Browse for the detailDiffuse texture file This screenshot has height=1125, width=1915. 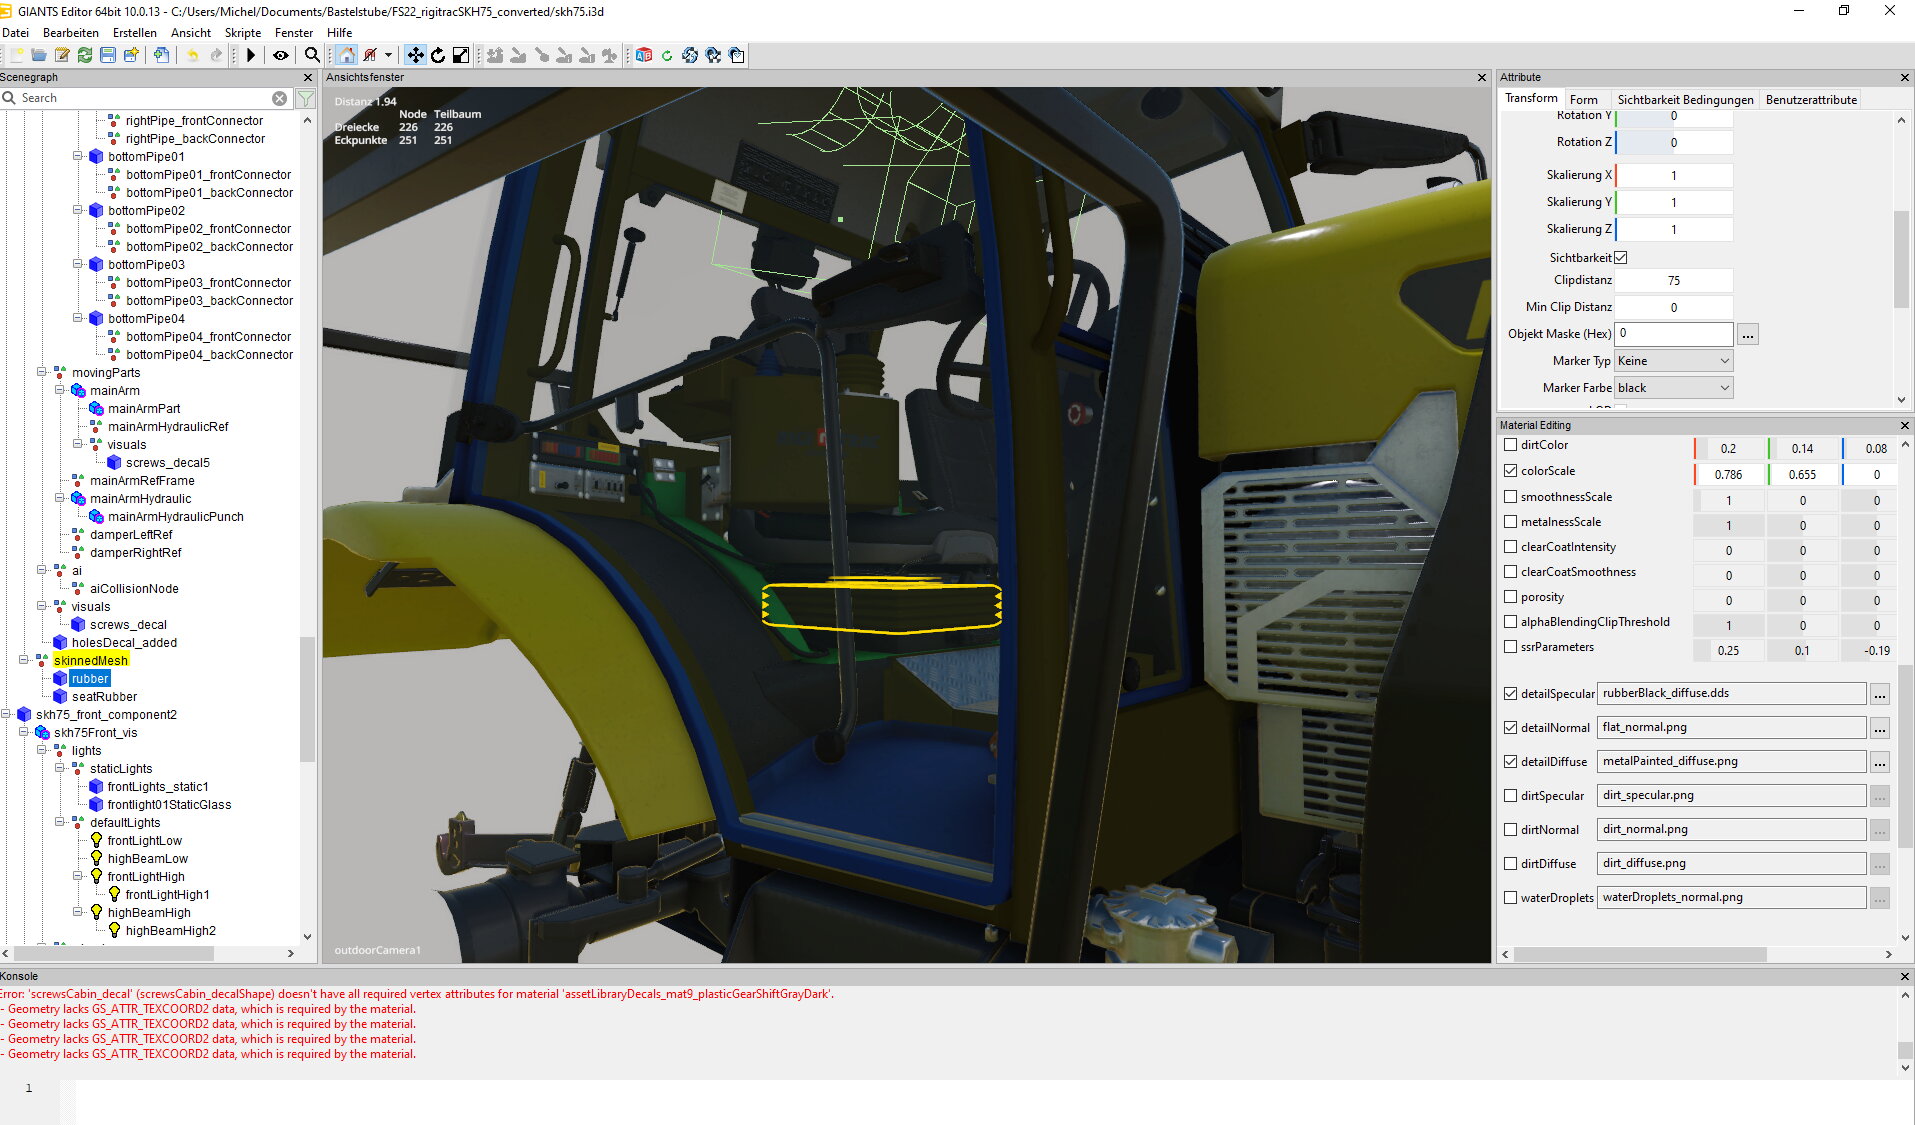(x=1880, y=762)
